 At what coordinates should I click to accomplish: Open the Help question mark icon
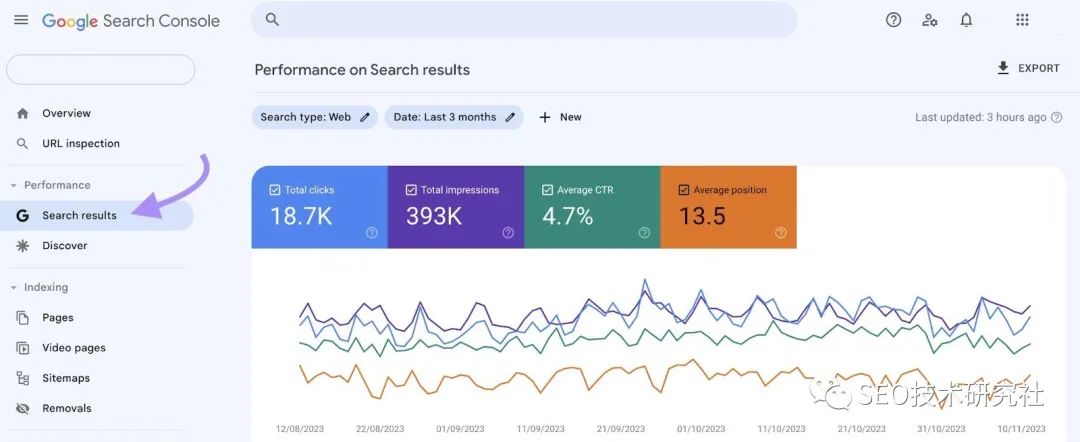point(893,20)
